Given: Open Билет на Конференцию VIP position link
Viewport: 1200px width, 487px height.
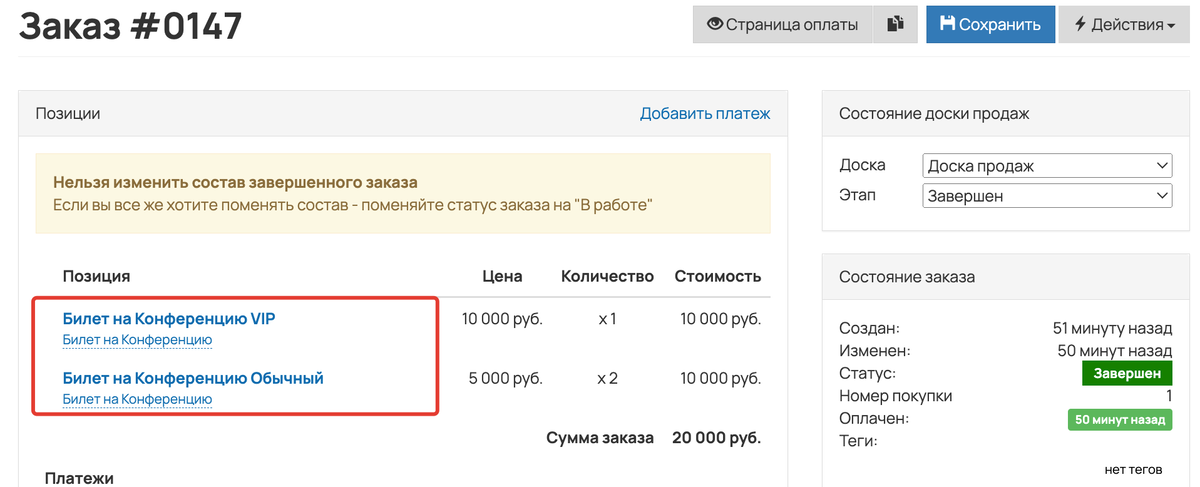Looking at the screenshot, I should tap(169, 319).
